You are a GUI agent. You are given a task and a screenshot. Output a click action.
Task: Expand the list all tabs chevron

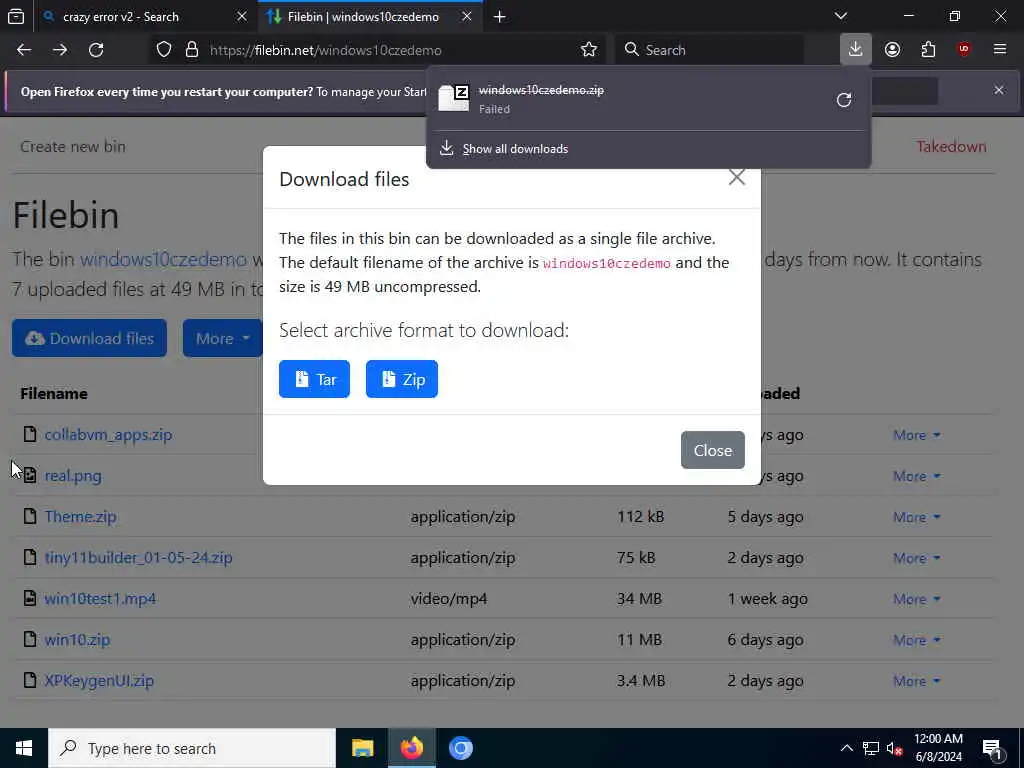841,16
